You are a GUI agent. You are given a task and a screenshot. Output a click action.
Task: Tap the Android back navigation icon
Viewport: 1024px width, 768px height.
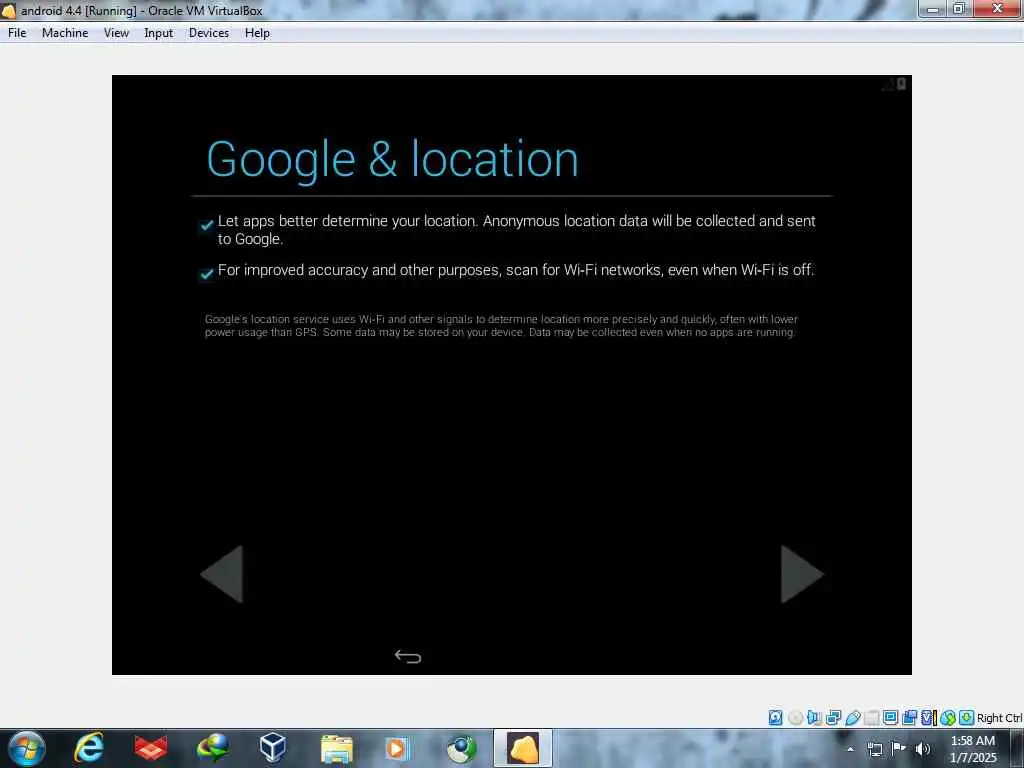click(x=408, y=656)
